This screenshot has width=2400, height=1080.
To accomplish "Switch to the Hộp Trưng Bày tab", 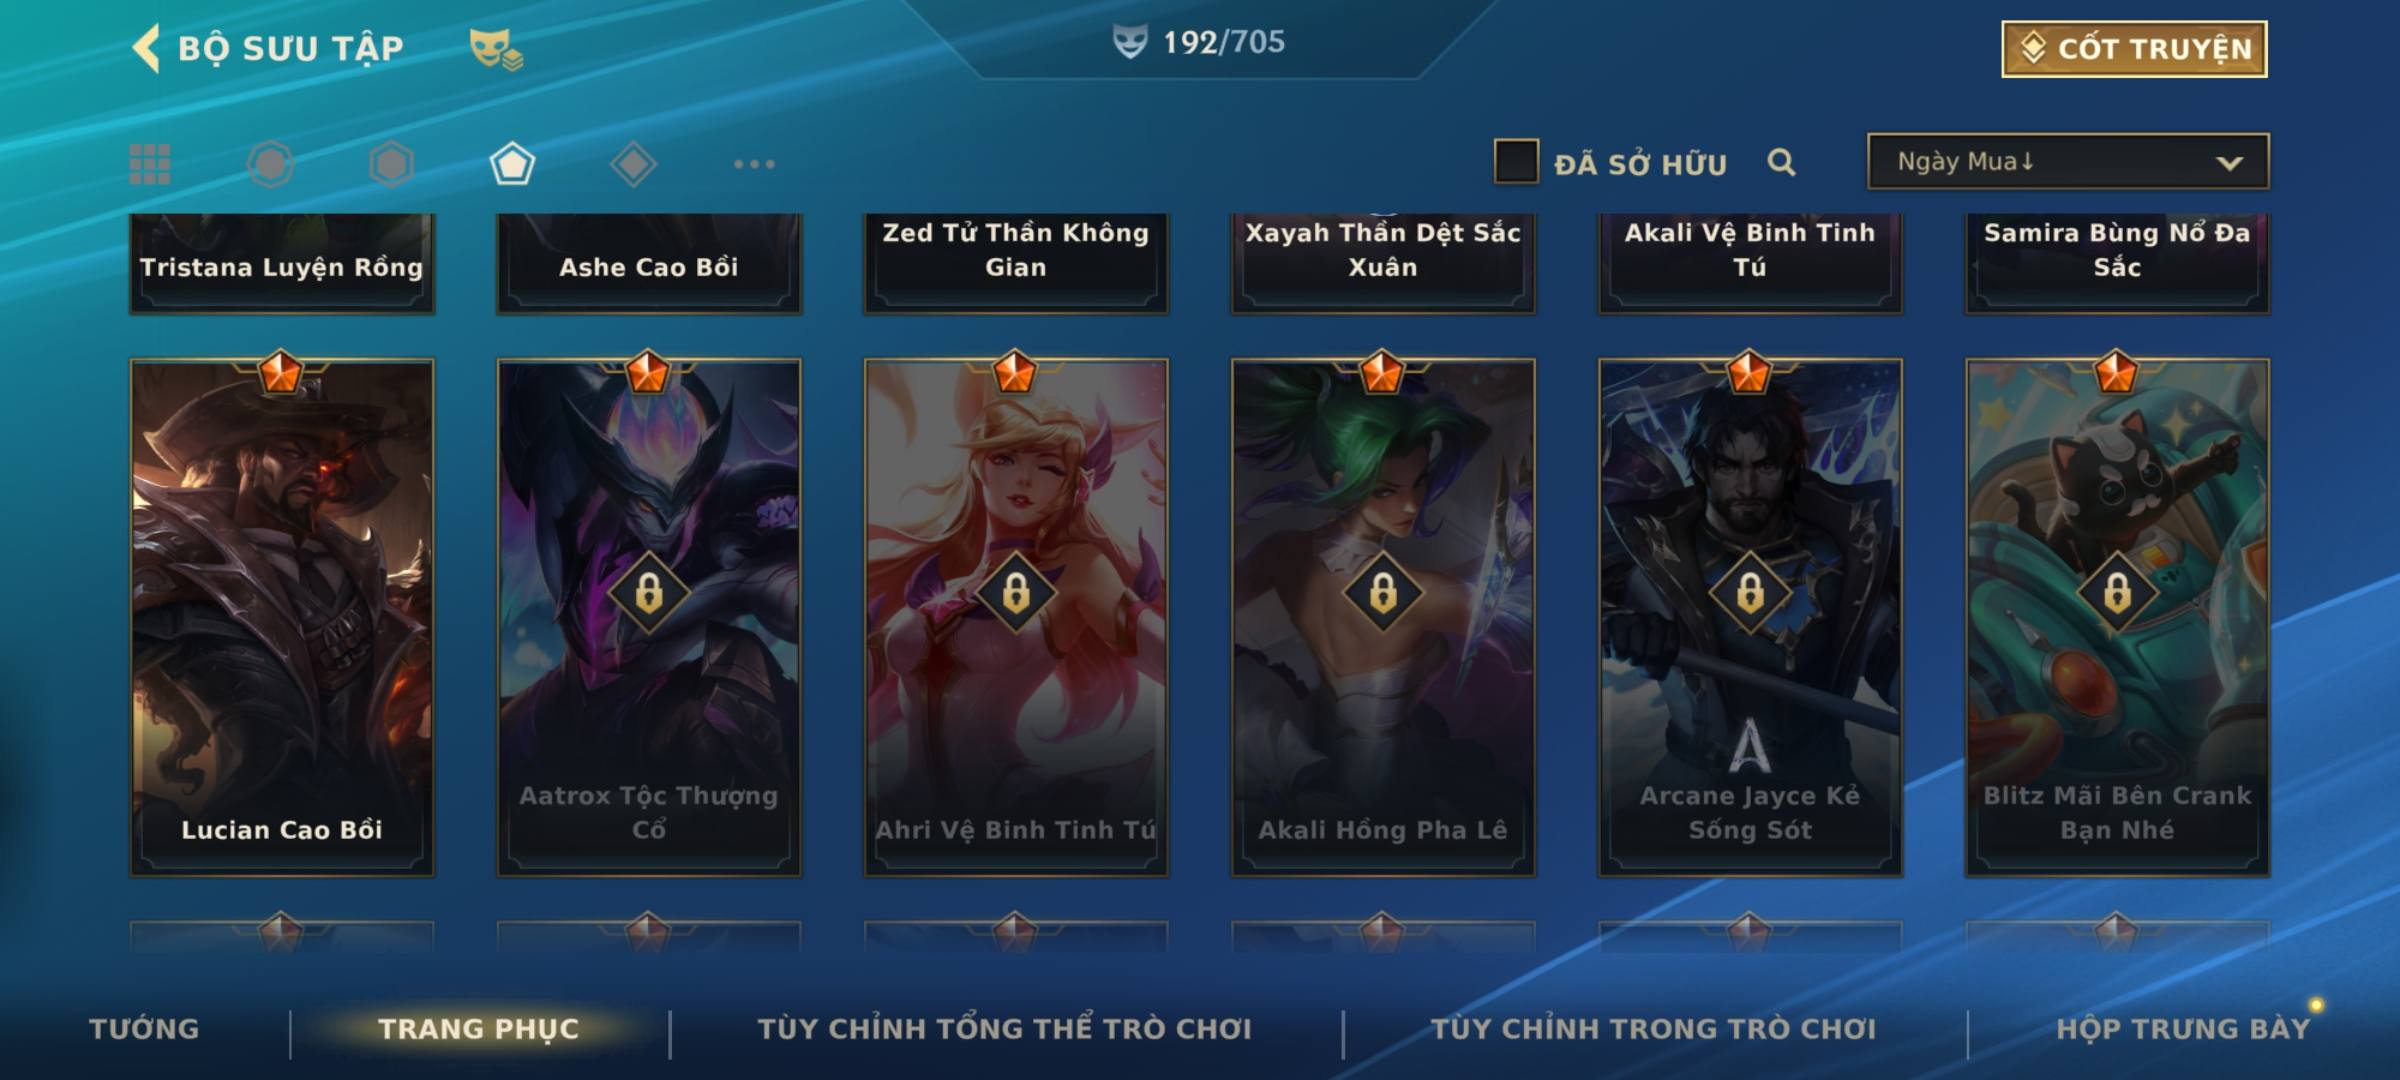I will tap(2183, 1028).
